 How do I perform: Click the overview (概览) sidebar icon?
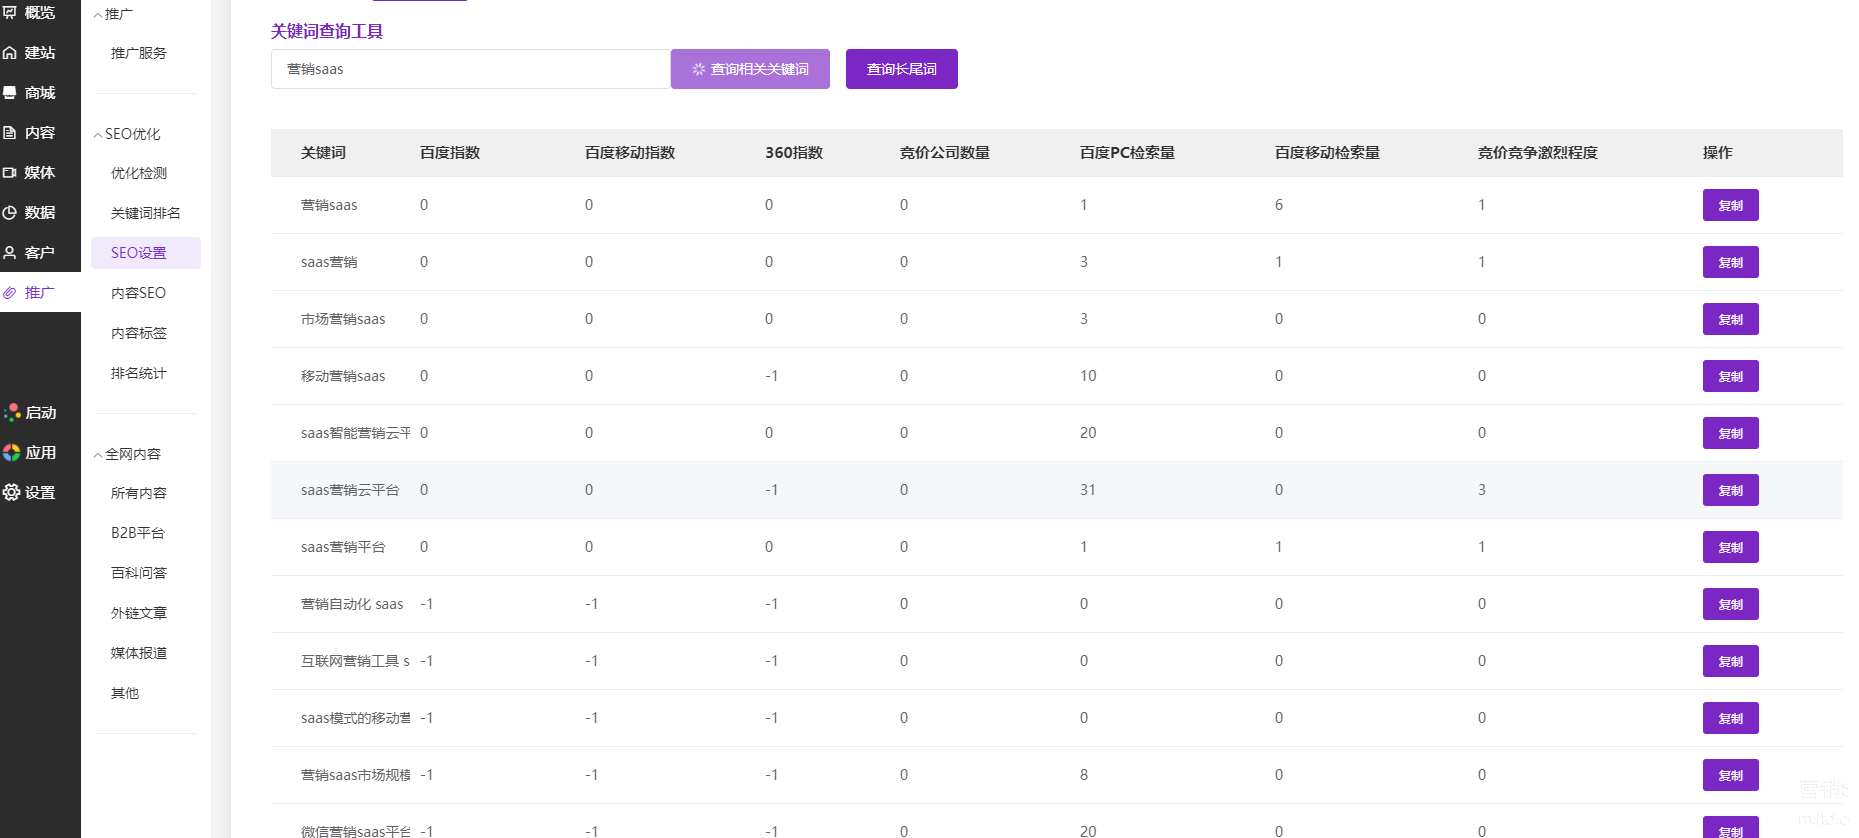pyautogui.click(x=10, y=12)
